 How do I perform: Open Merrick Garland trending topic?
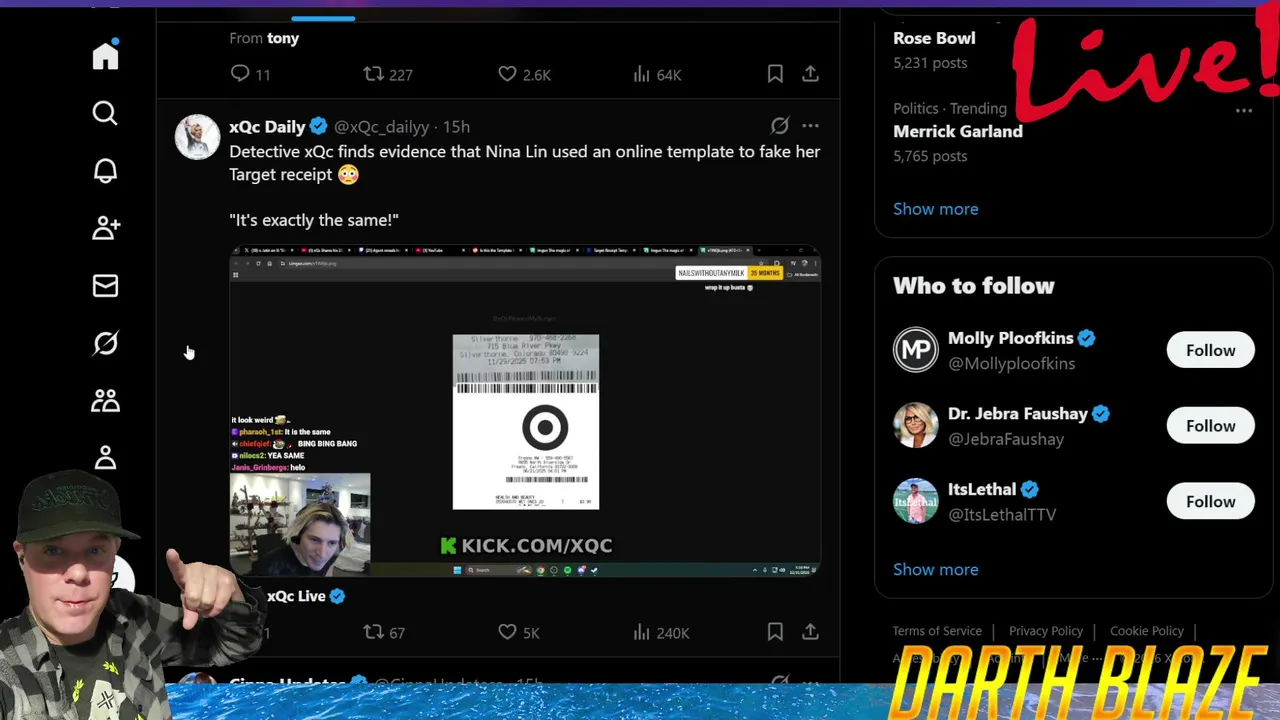[x=958, y=131]
